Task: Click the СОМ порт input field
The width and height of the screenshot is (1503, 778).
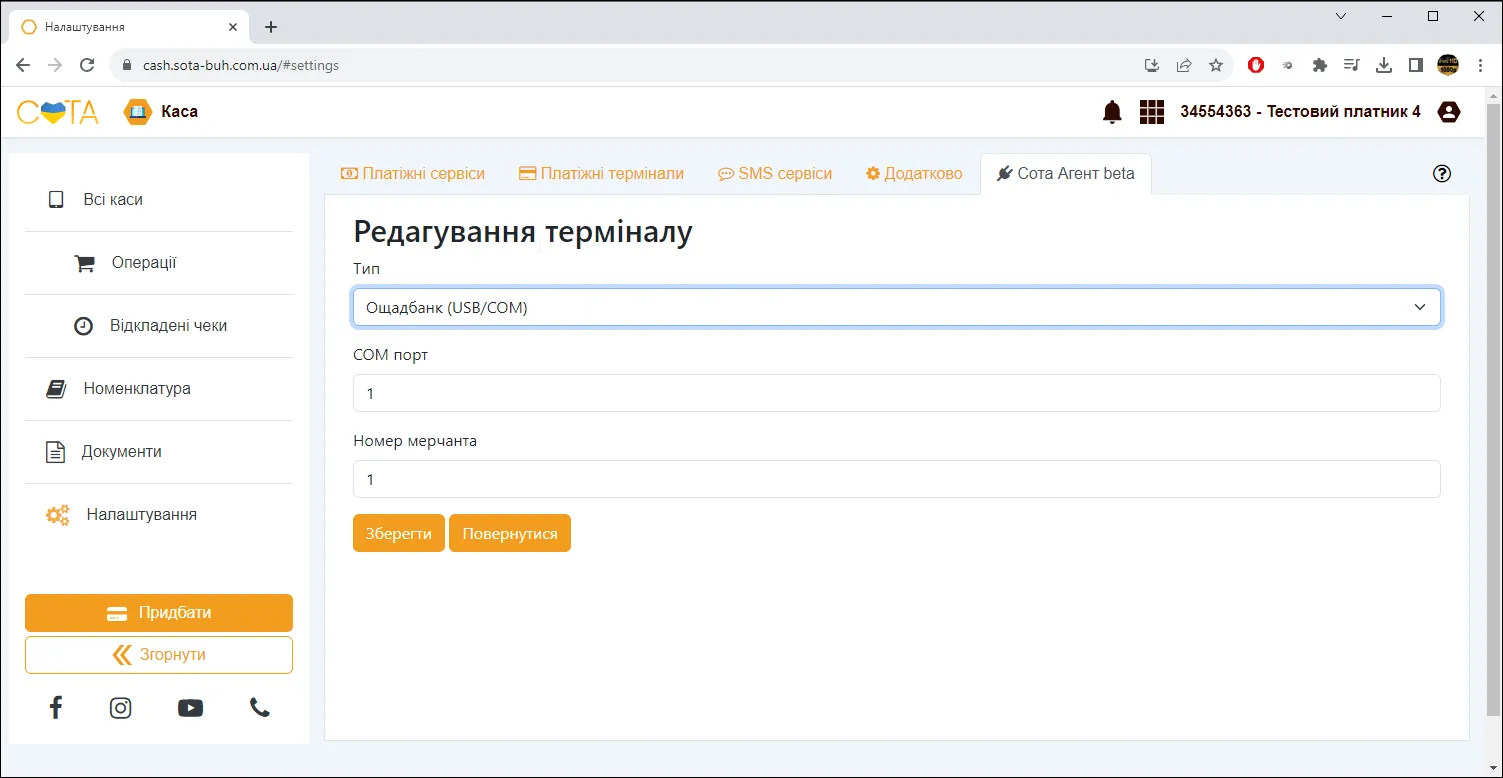Action: pyautogui.click(x=897, y=393)
